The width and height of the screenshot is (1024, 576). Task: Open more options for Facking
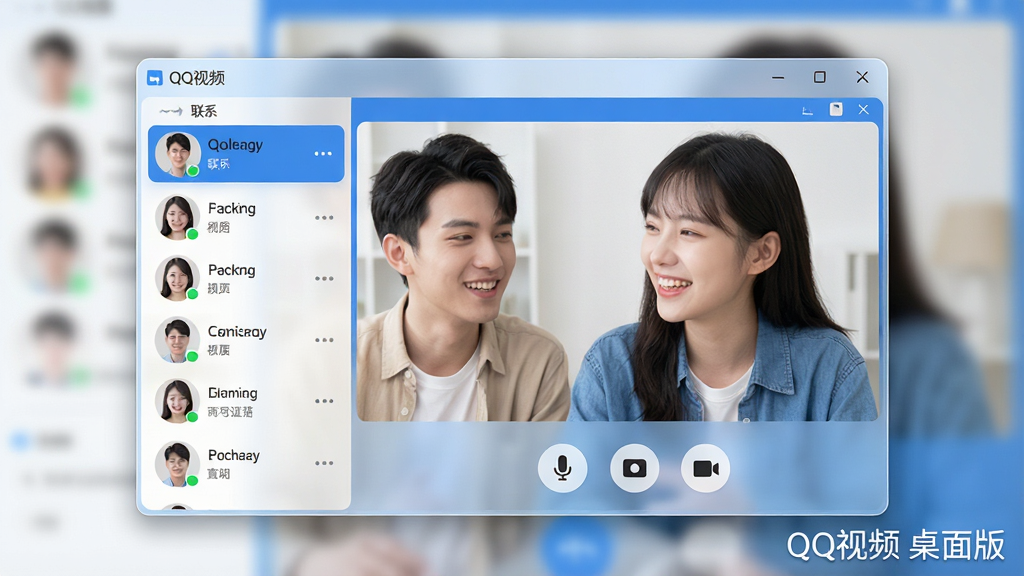(x=324, y=217)
